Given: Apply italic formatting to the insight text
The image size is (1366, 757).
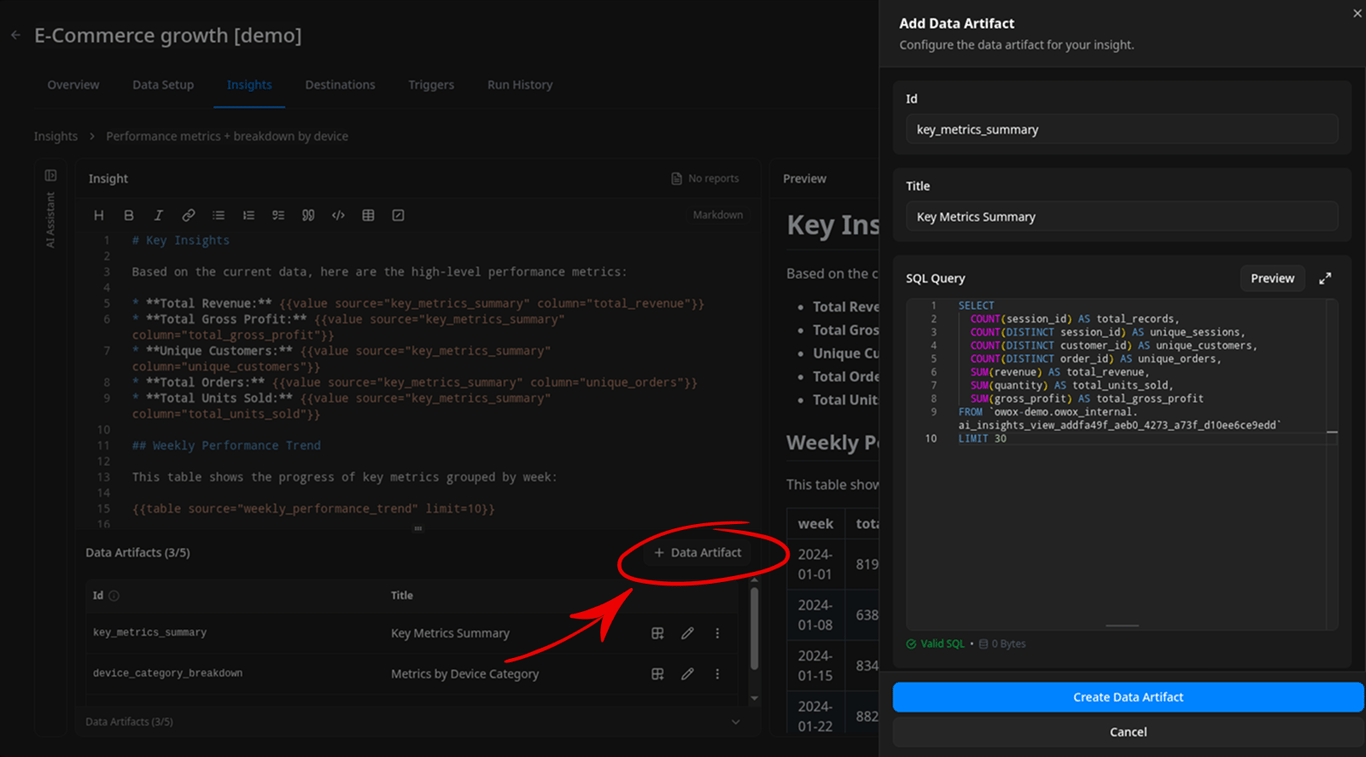Looking at the screenshot, I should pos(158,214).
